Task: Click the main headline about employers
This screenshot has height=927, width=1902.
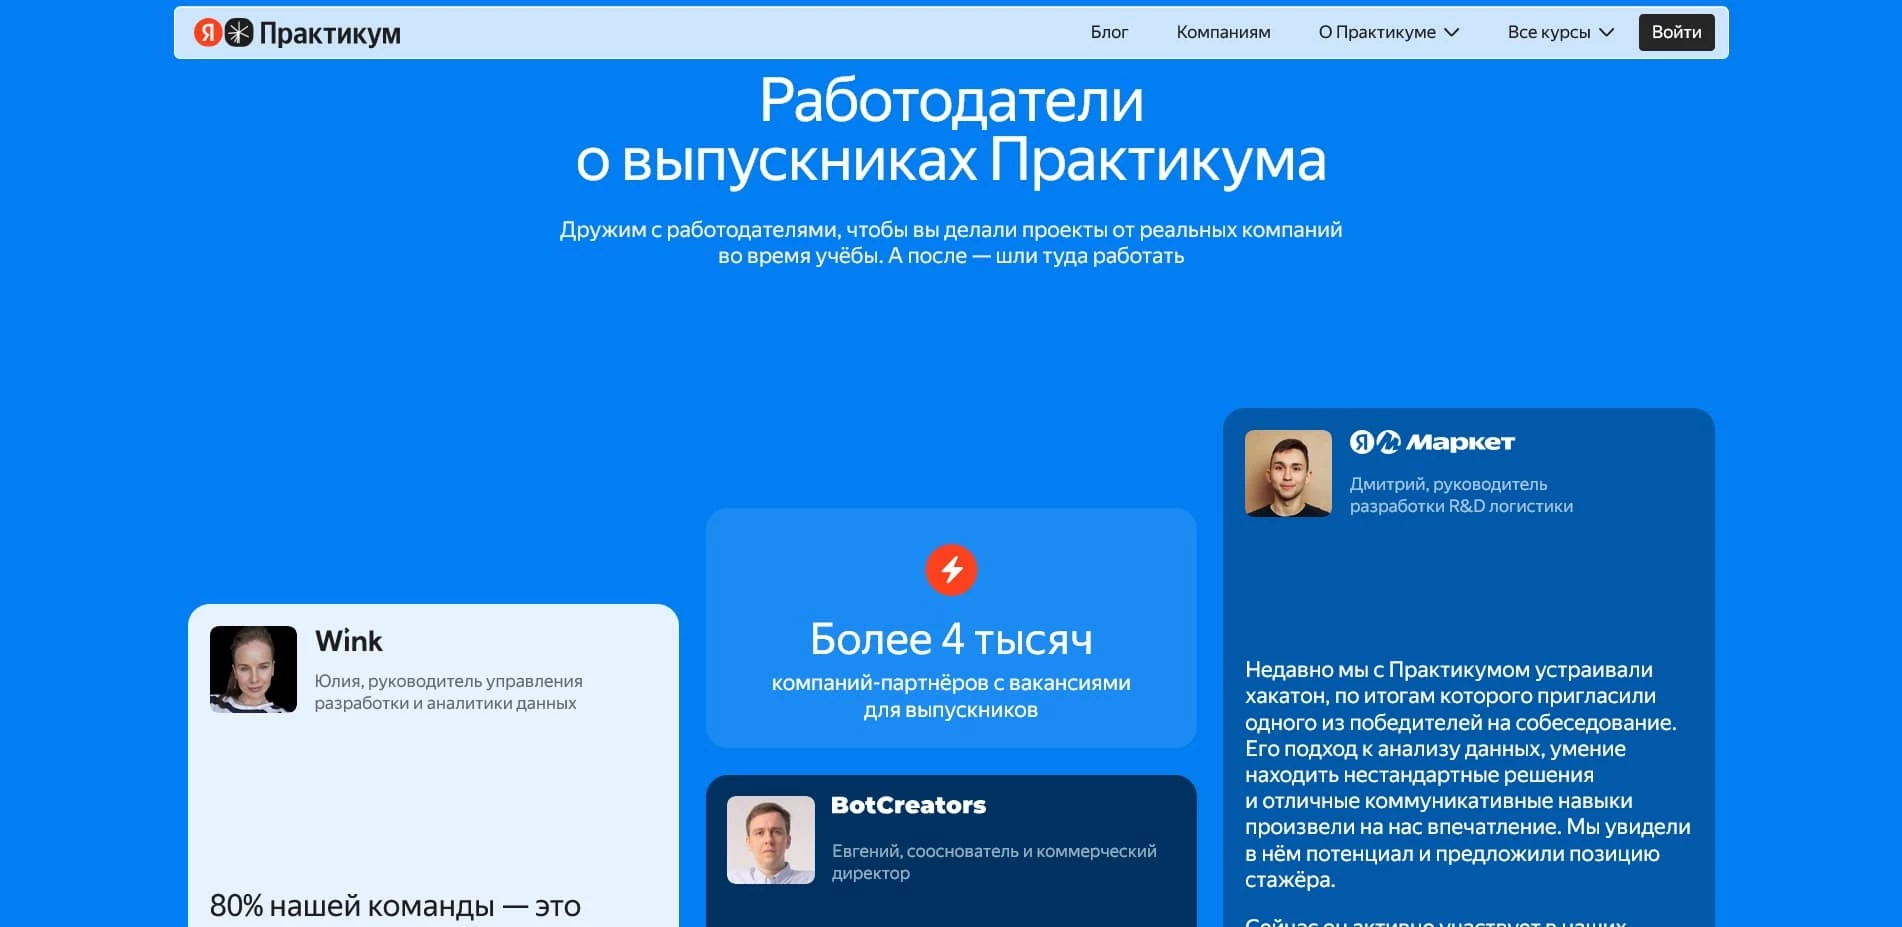Action: (951, 130)
